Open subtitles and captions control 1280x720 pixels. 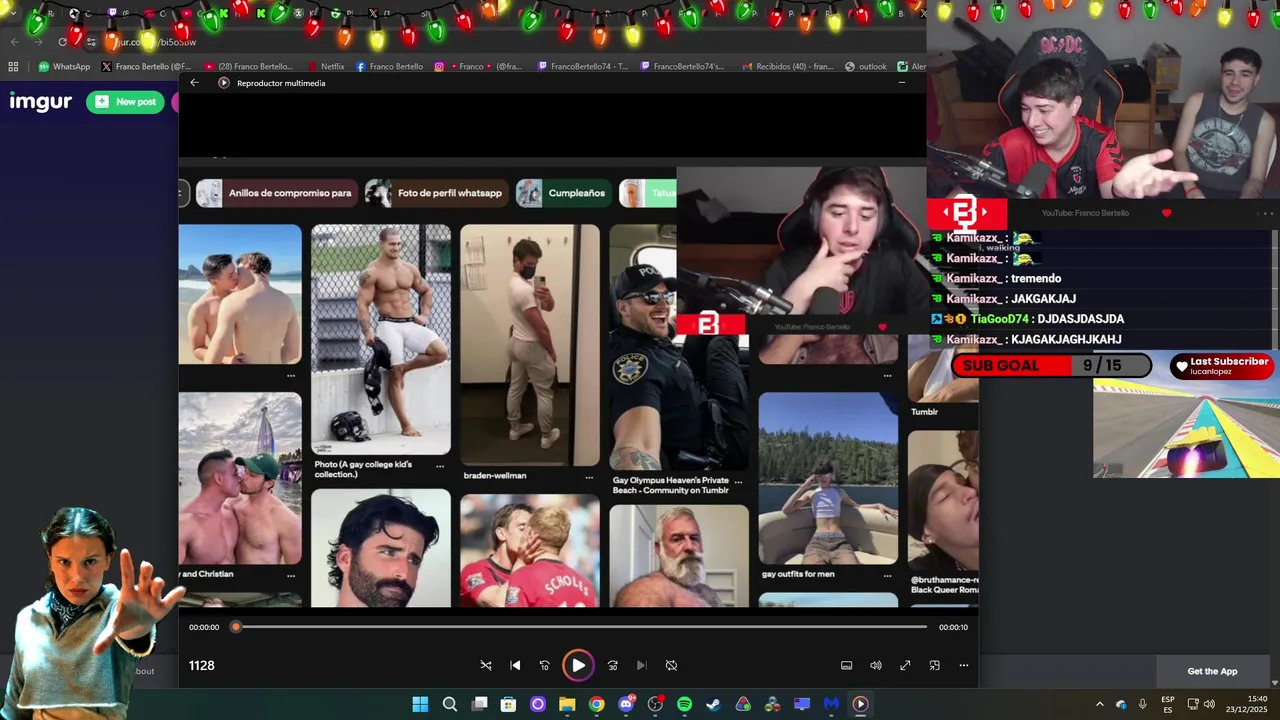coord(846,665)
